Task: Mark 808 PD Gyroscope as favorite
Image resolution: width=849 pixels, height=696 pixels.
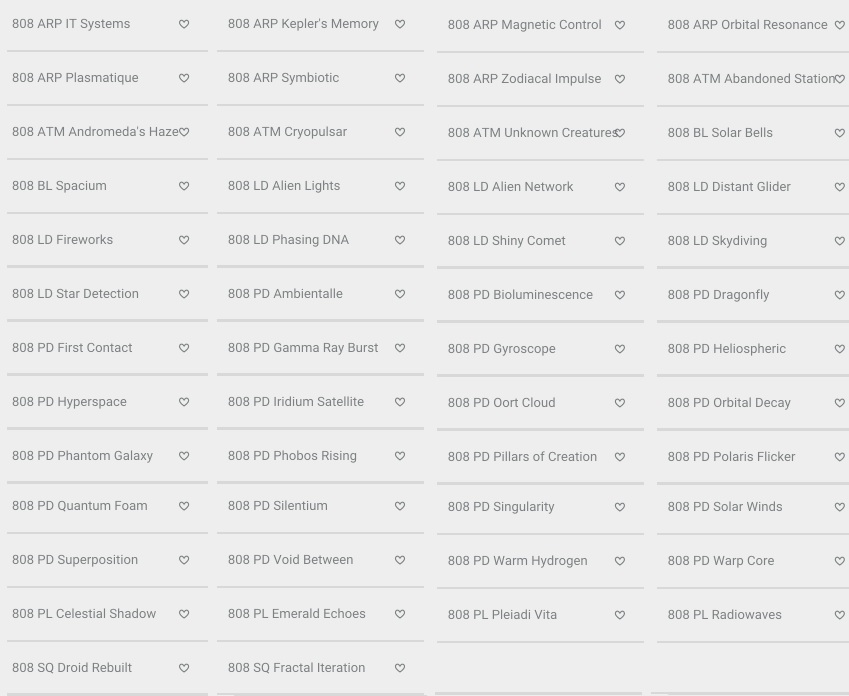Action: tap(620, 349)
